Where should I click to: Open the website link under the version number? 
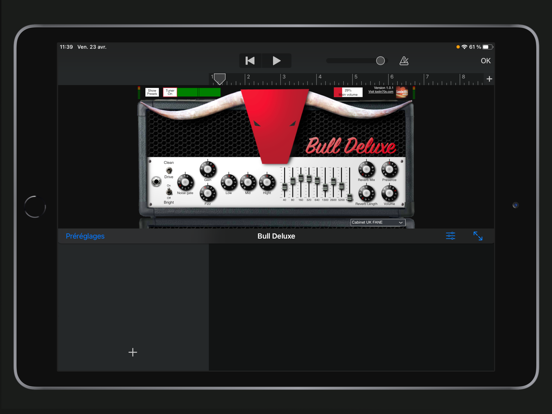pyautogui.click(x=381, y=92)
